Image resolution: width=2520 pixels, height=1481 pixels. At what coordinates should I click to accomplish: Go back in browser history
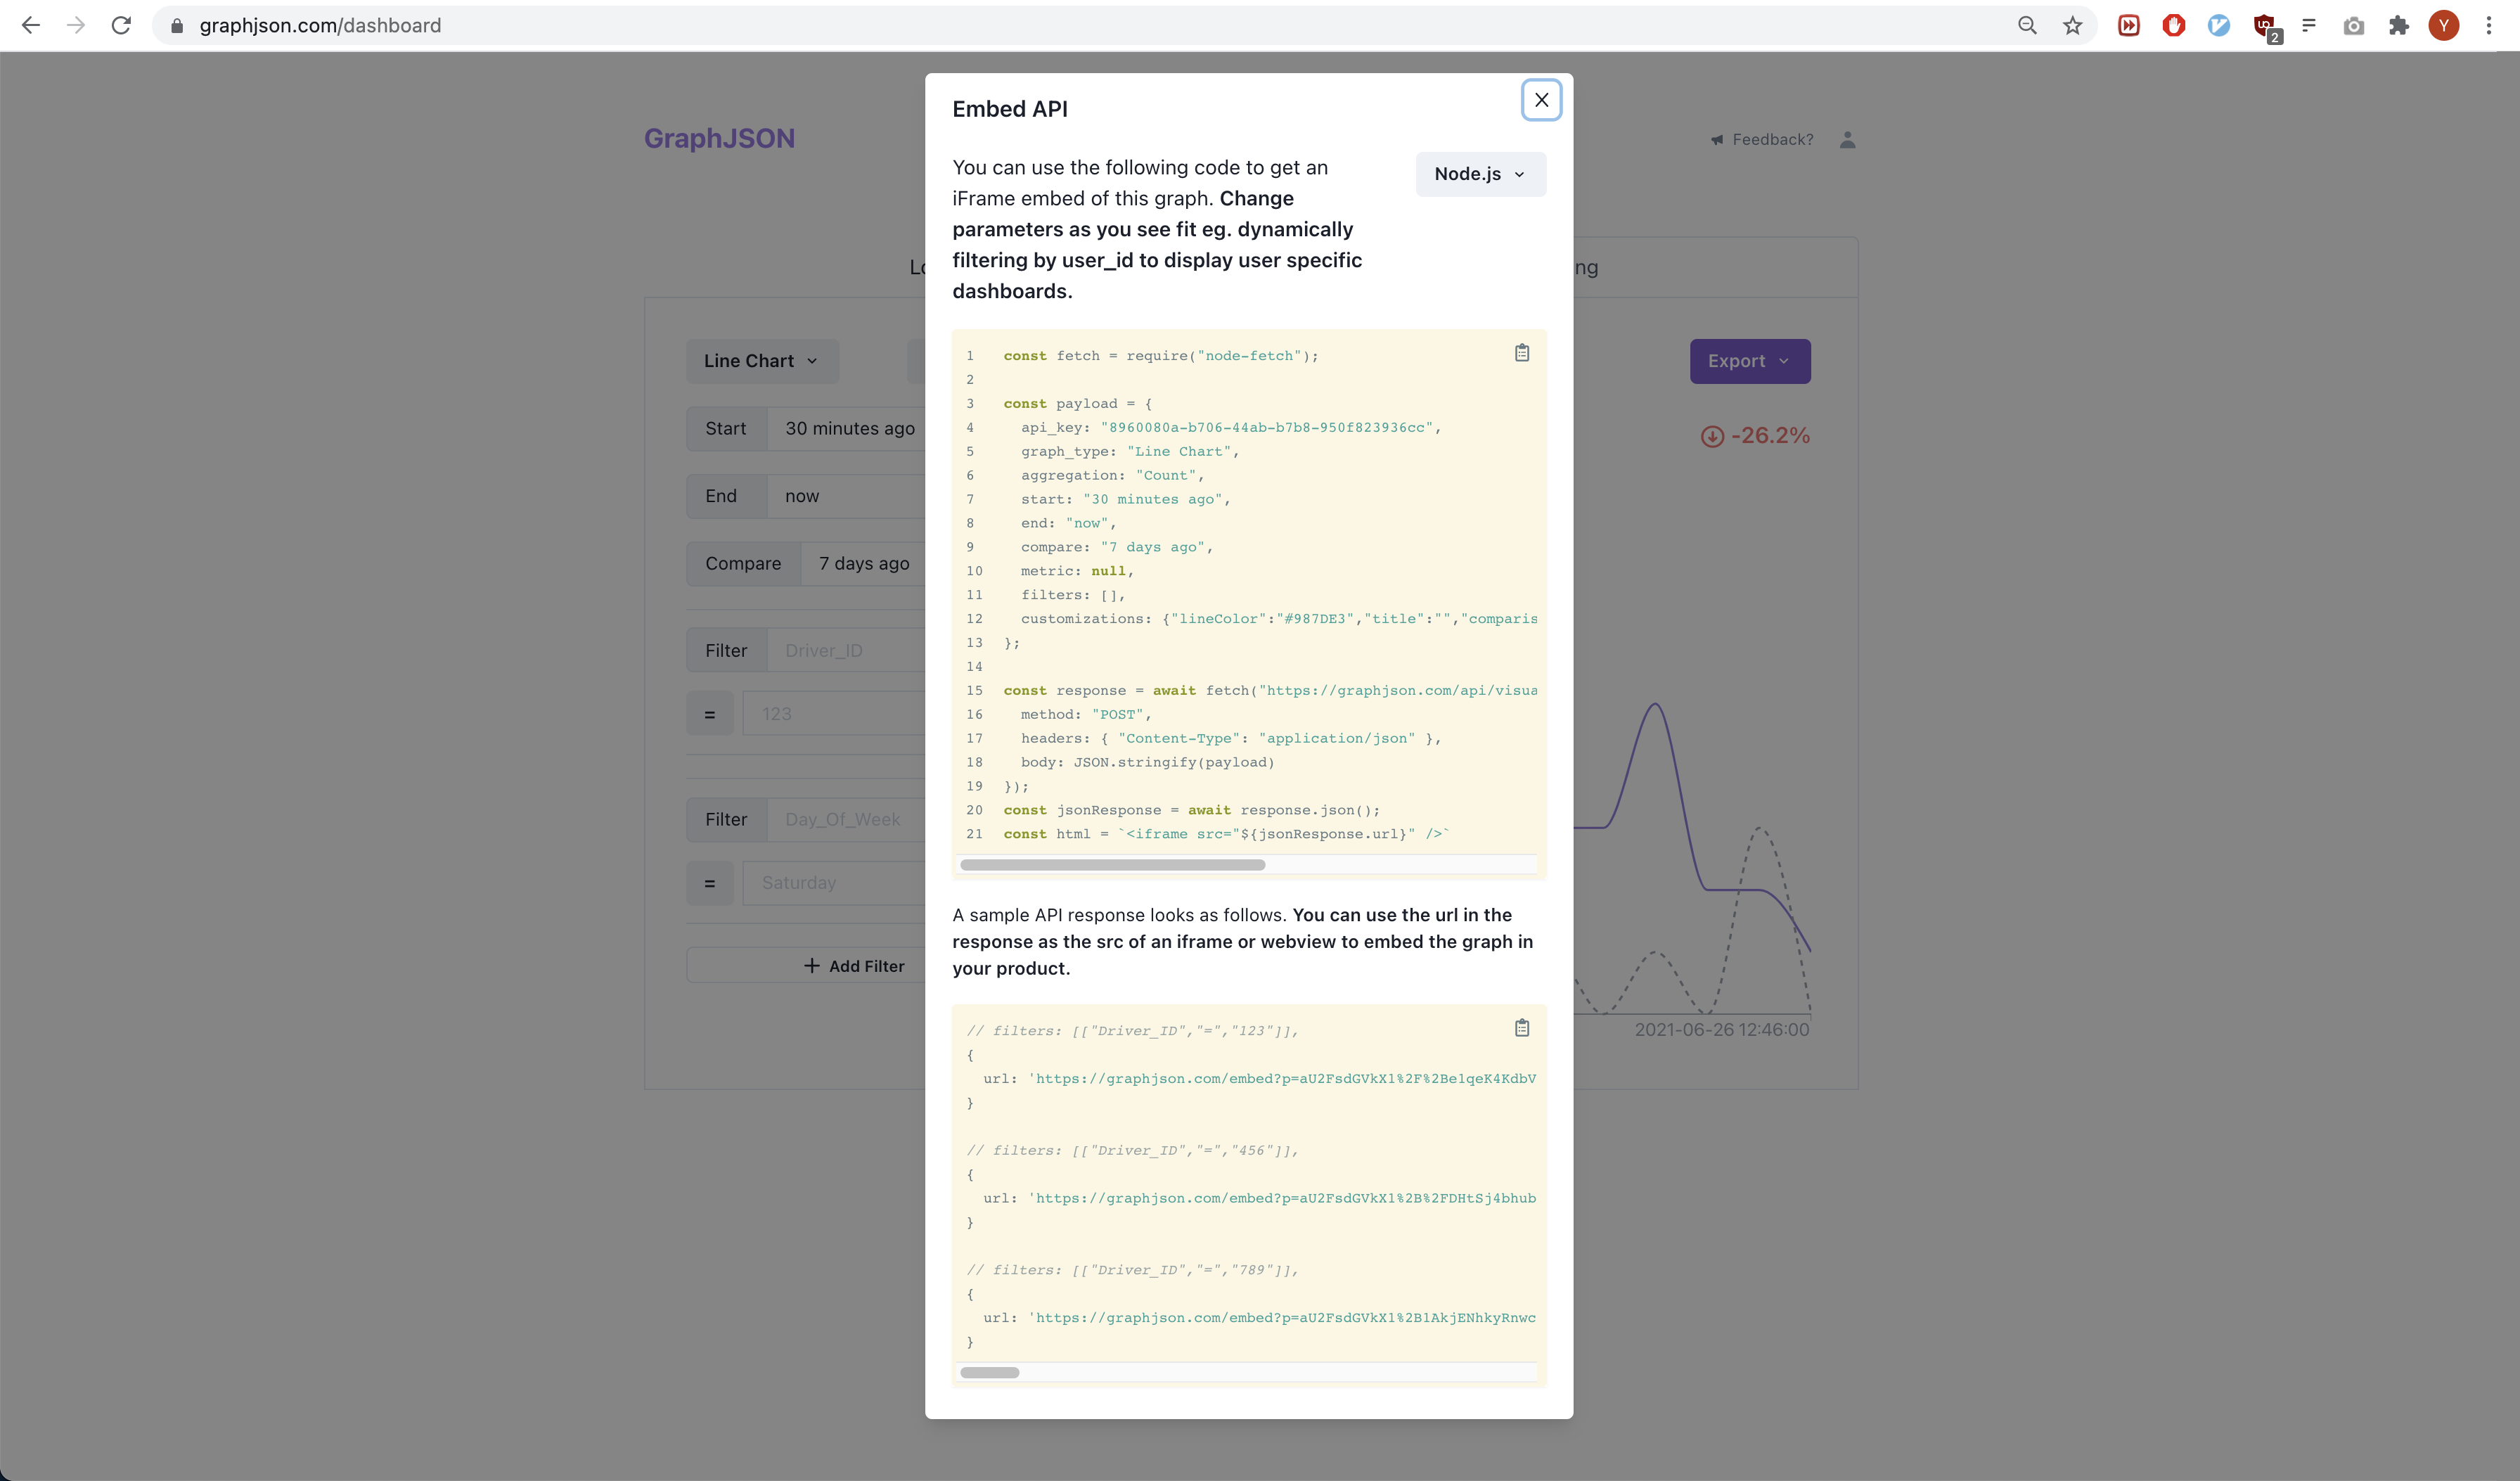[x=31, y=26]
